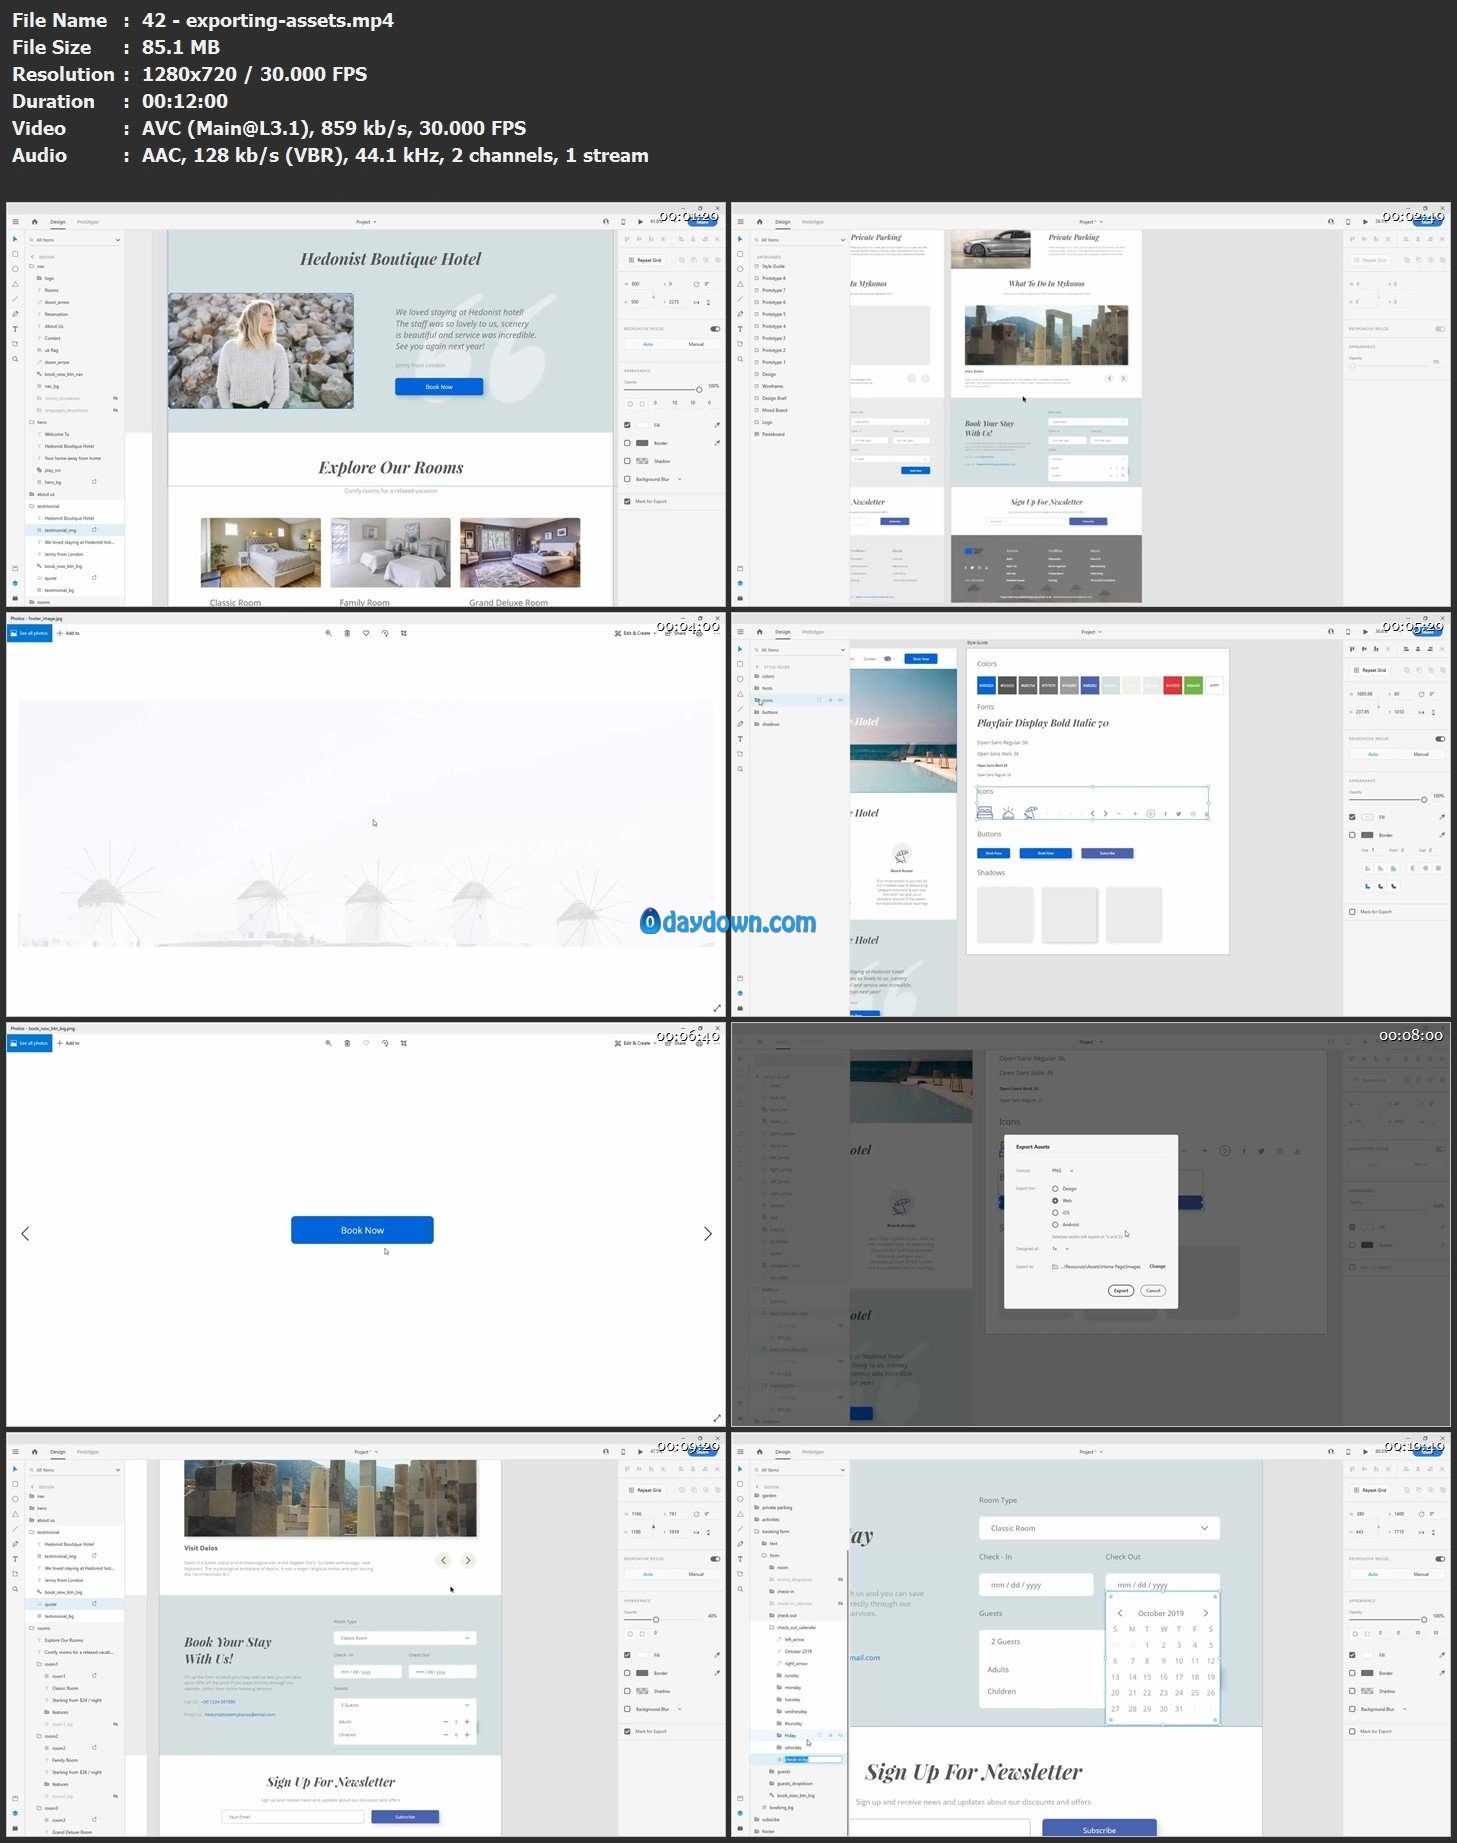Click the green color swatch in the Style Guide
The height and width of the screenshot is (1843, 1457).
[1193, 685]
